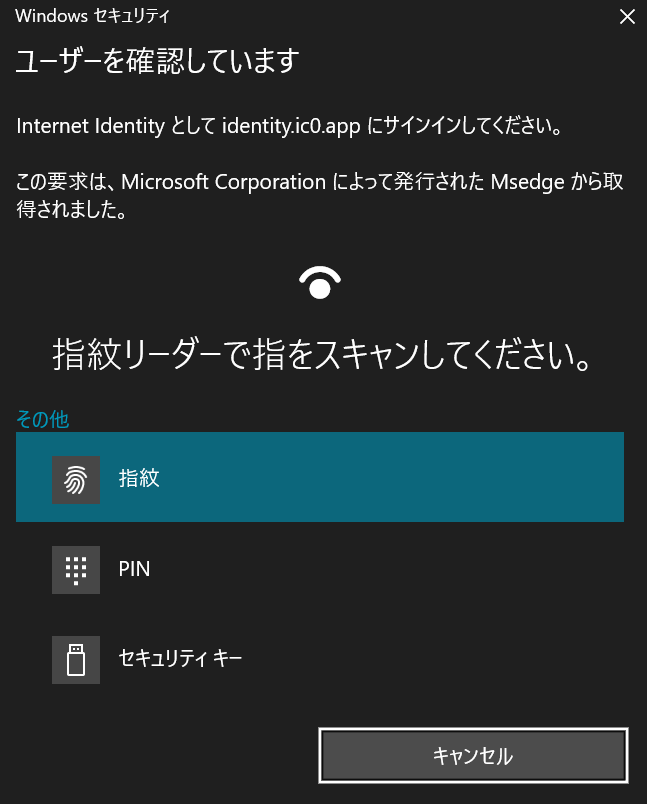Screen dimensions: 647x804
Task: Click the キャンセル button
Action: click(x=473, y=755)
